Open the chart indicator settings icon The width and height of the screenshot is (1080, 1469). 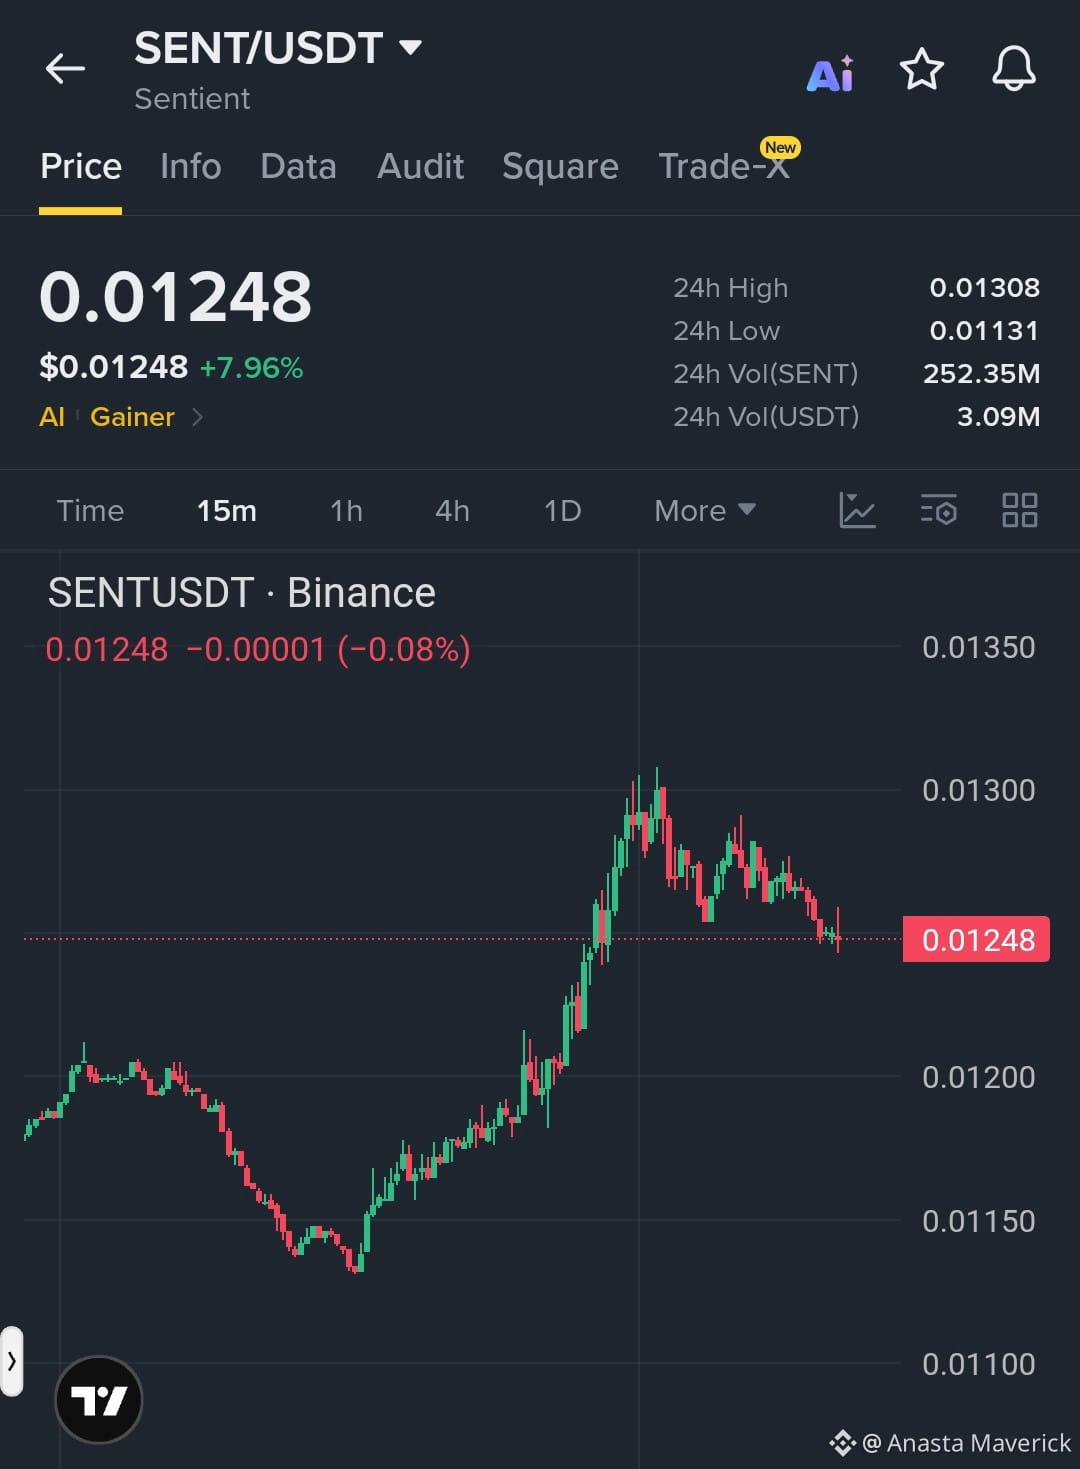[938, 510]
